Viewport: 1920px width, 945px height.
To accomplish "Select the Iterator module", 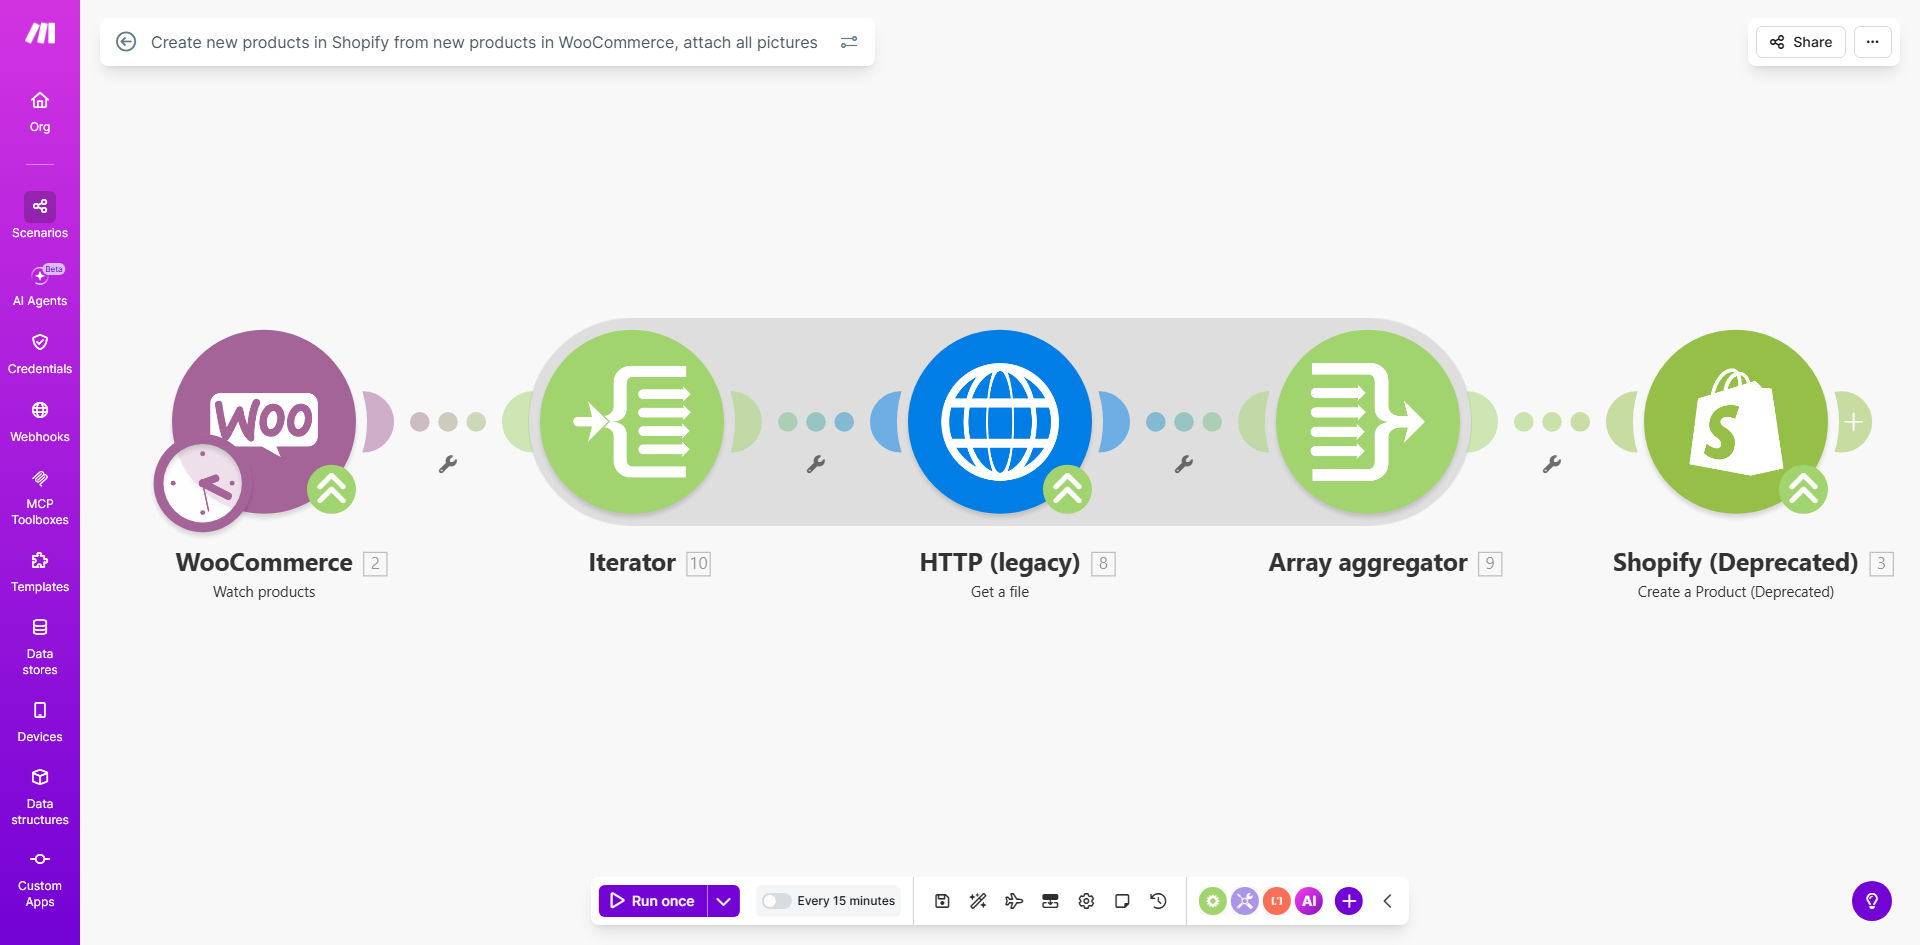I will 632,422.
